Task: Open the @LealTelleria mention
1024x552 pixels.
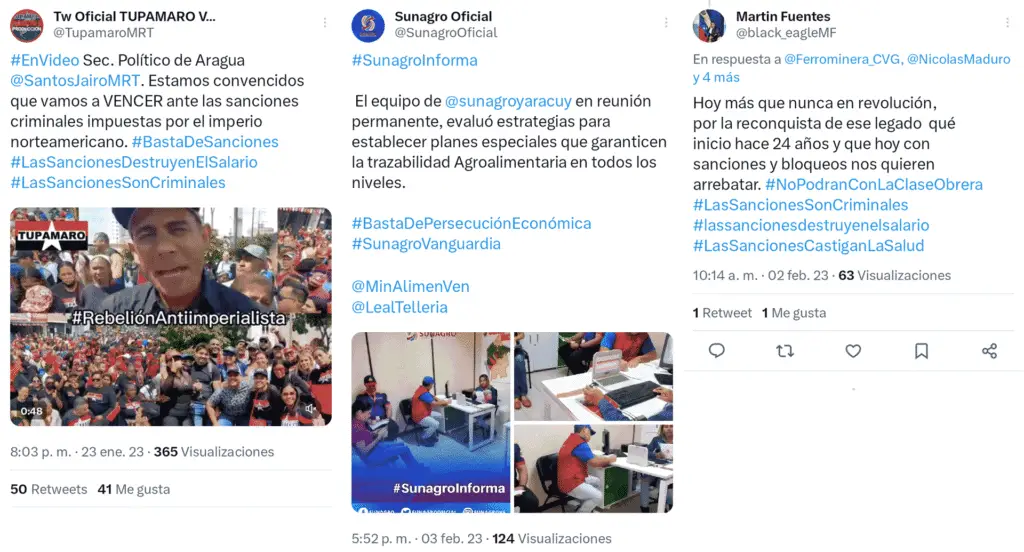Action: pos(400,307)
